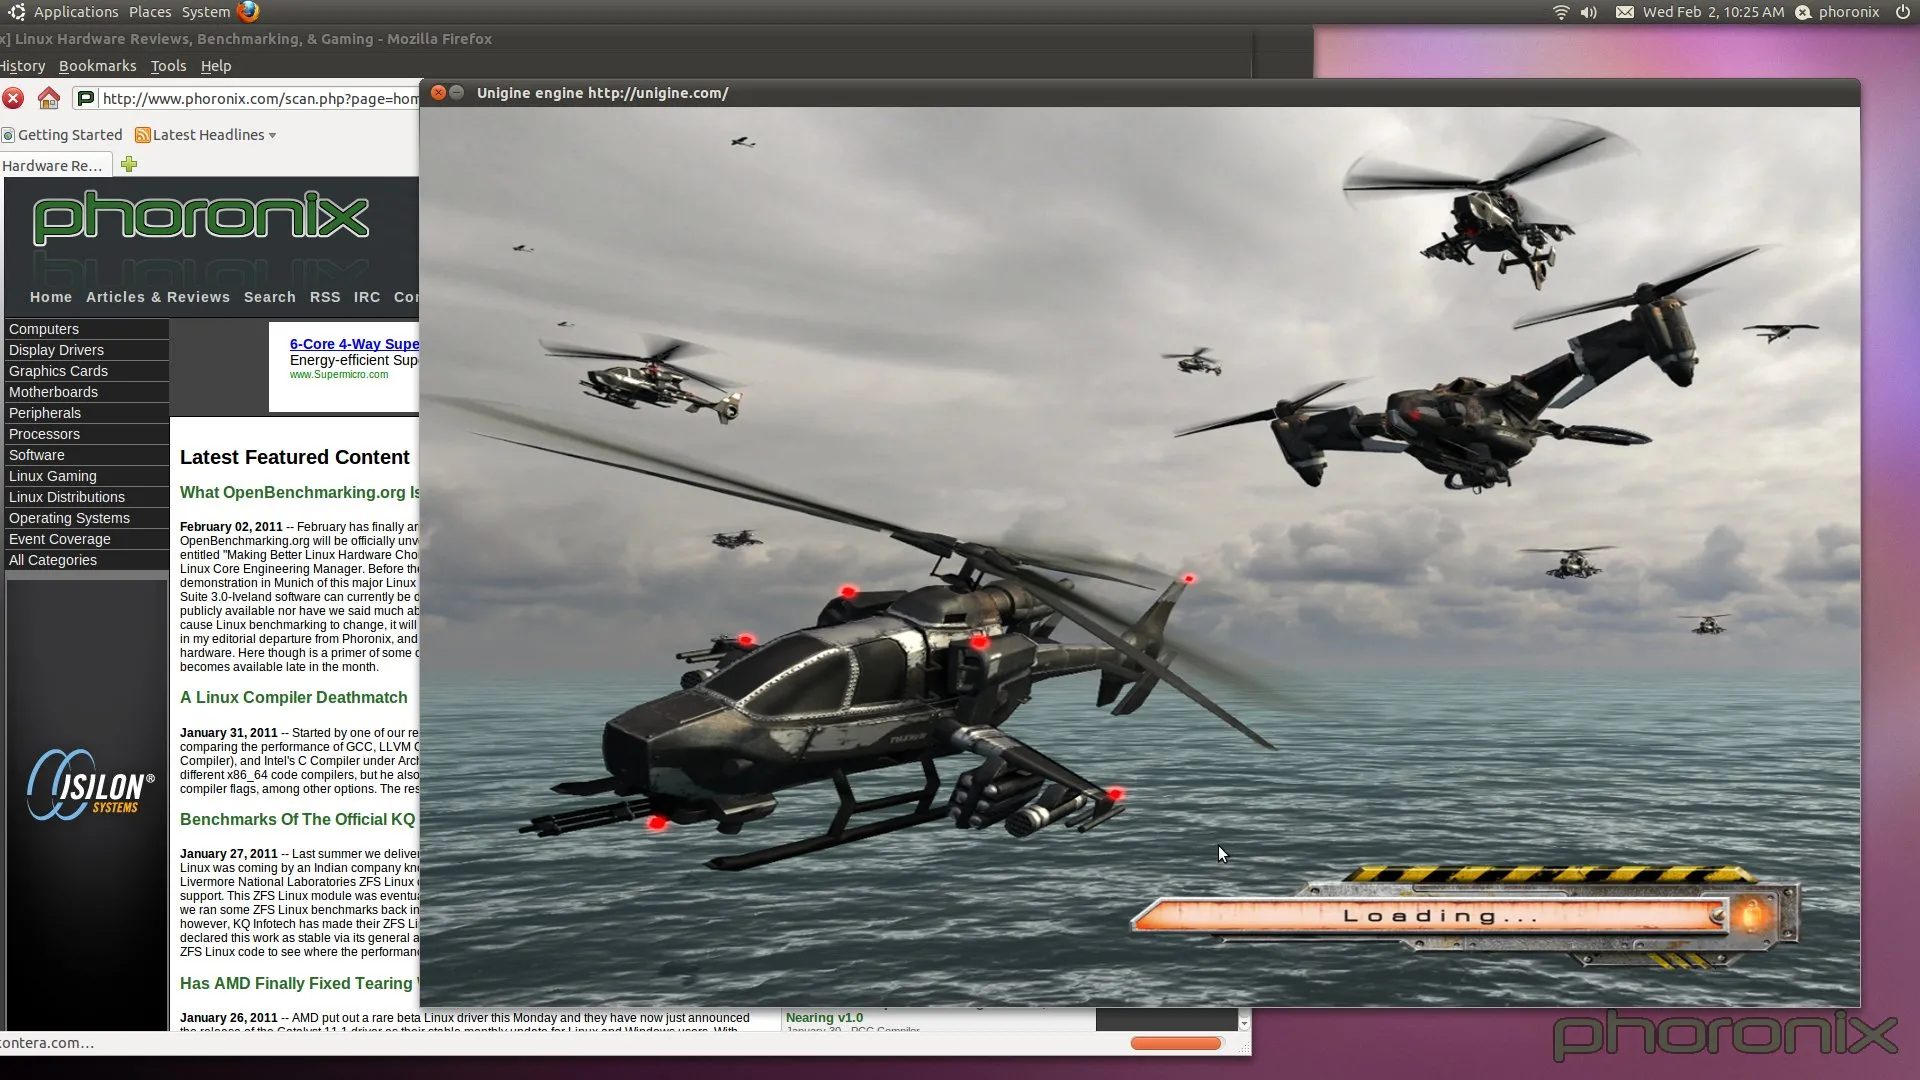Image resolution: width=1920 pixels, height=1080 pixels.
Task: Select All Categories link
Action: 87,560
